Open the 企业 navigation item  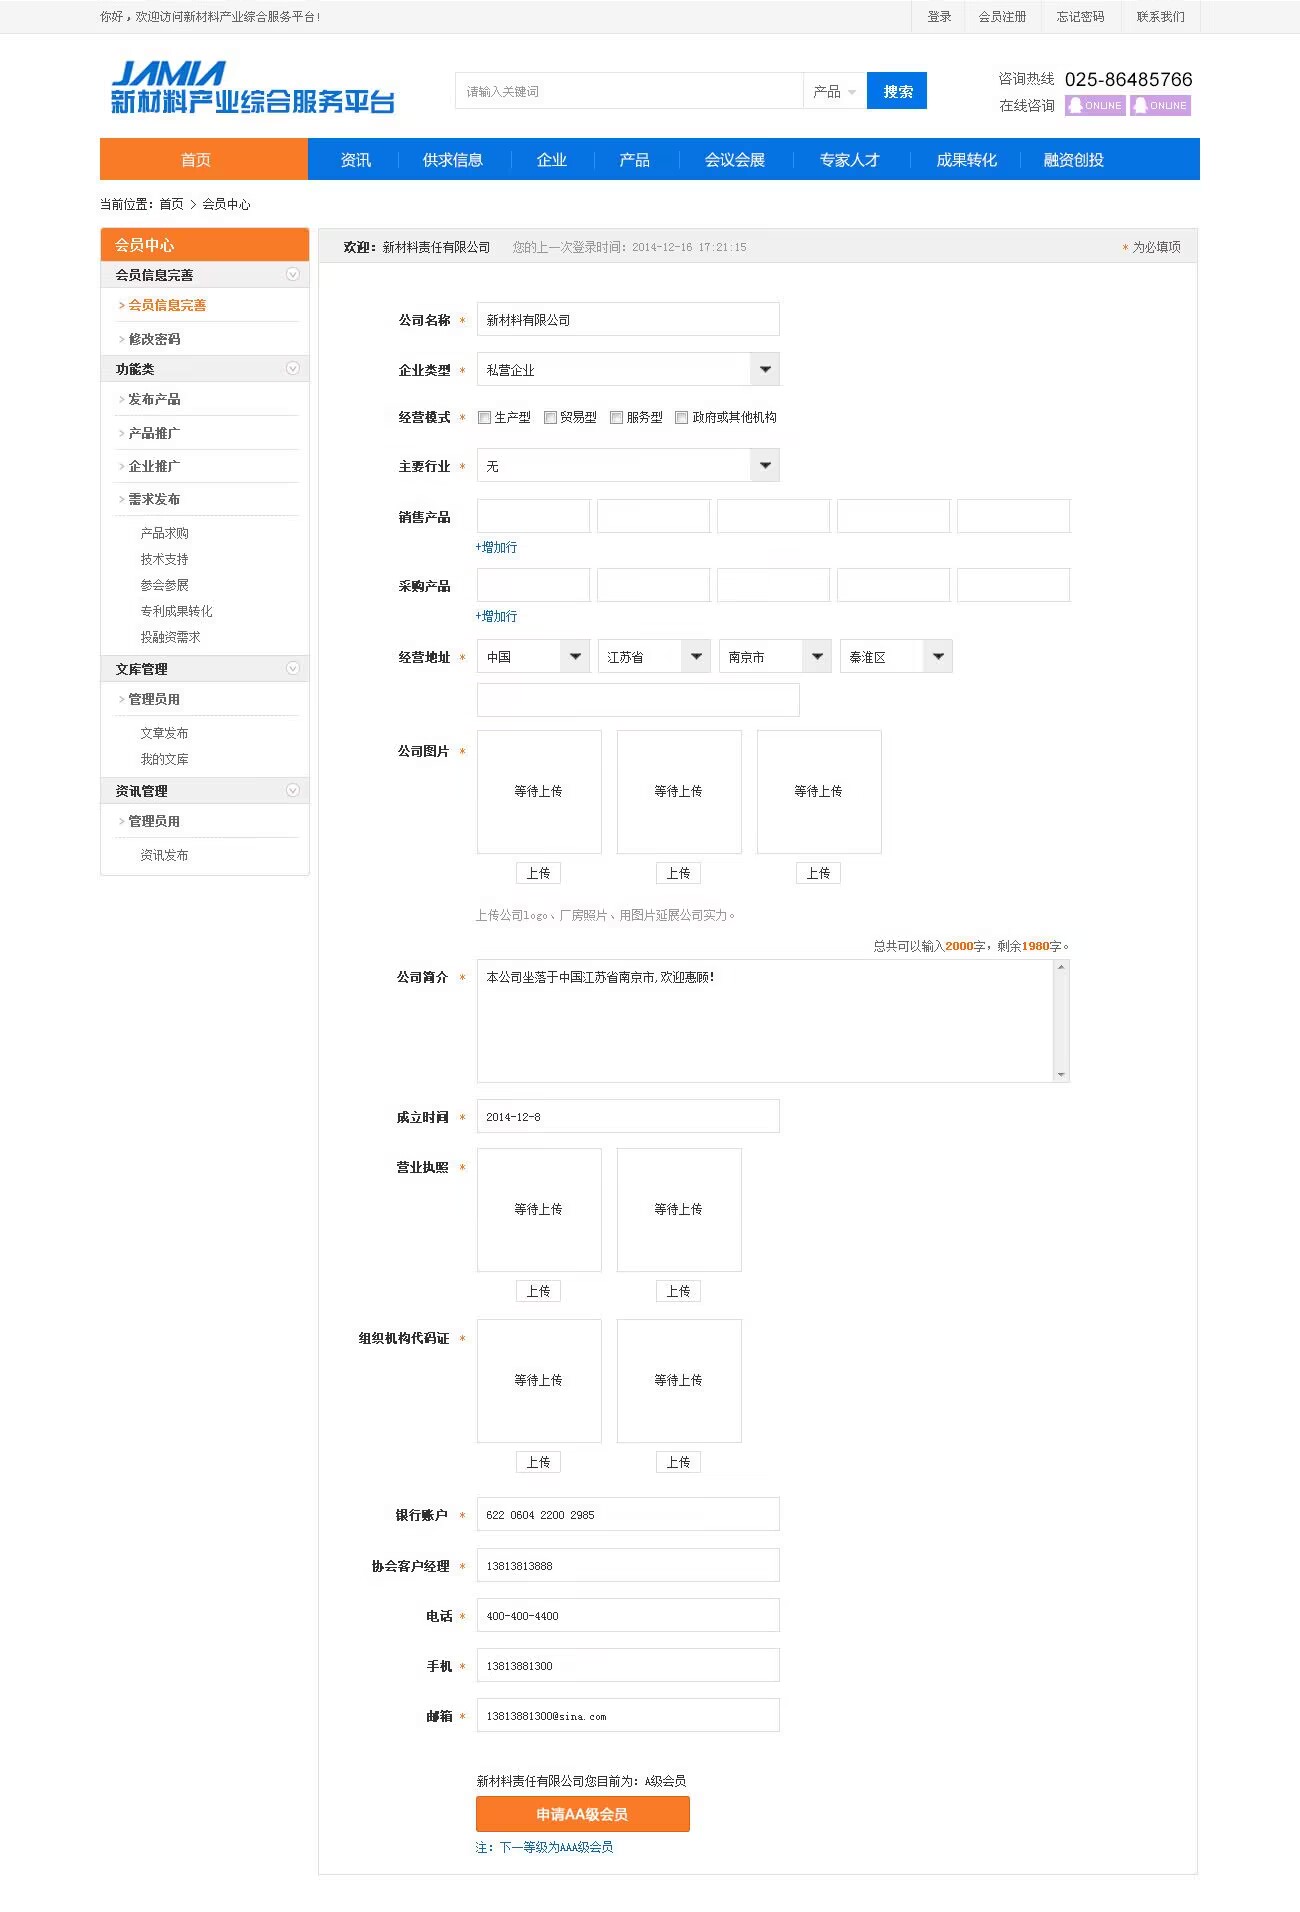[552, 159]
